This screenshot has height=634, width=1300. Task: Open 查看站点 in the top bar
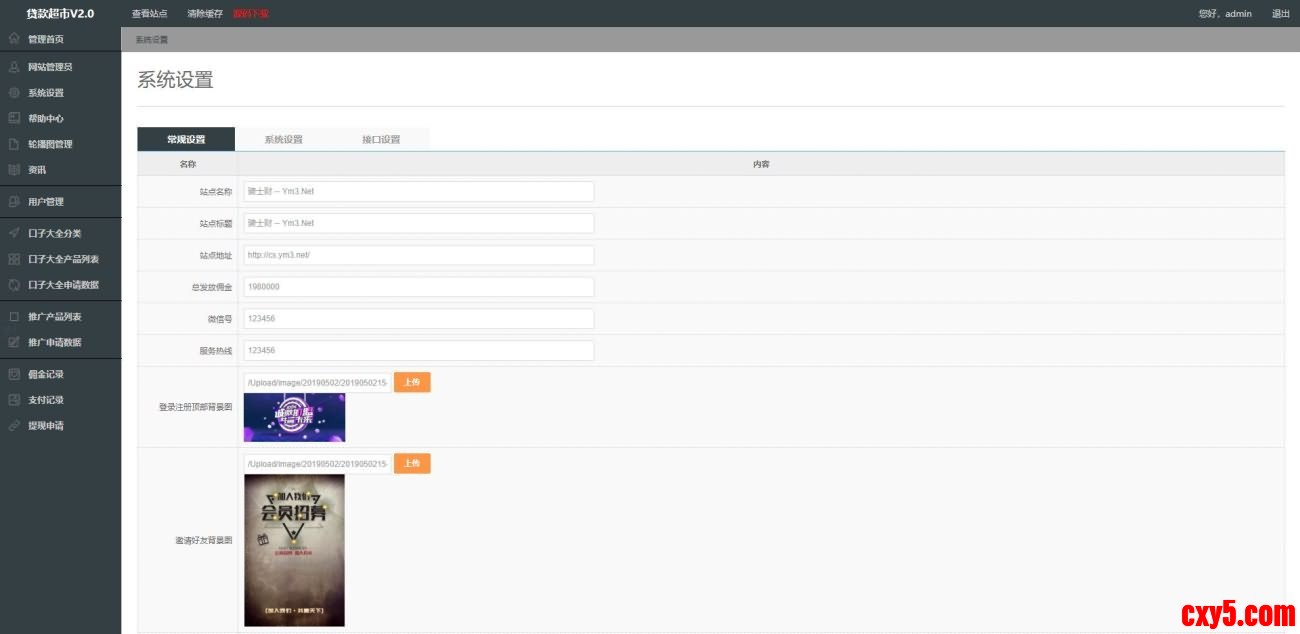click(x=149, y=14)
